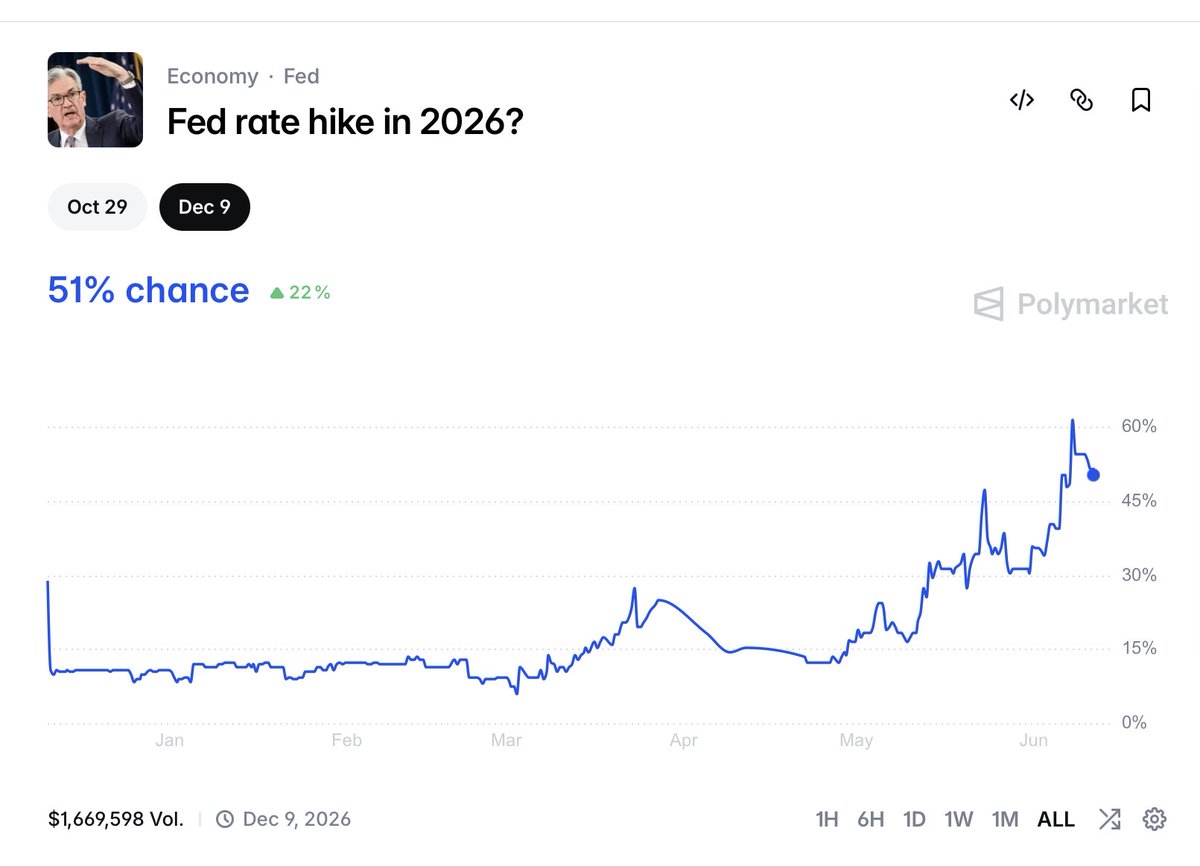Switch chart range to ALL
The width and height of the screenshot is (1200, 866).
click(1056, 819)
